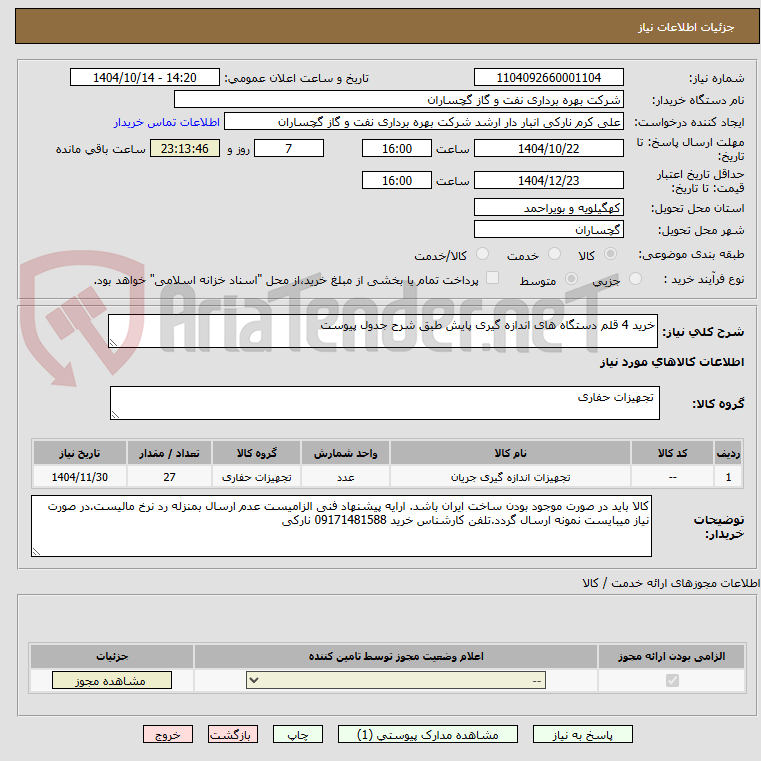761x761 pixels.
Task: Click the quantity cell 27
Action: [169, 477]
